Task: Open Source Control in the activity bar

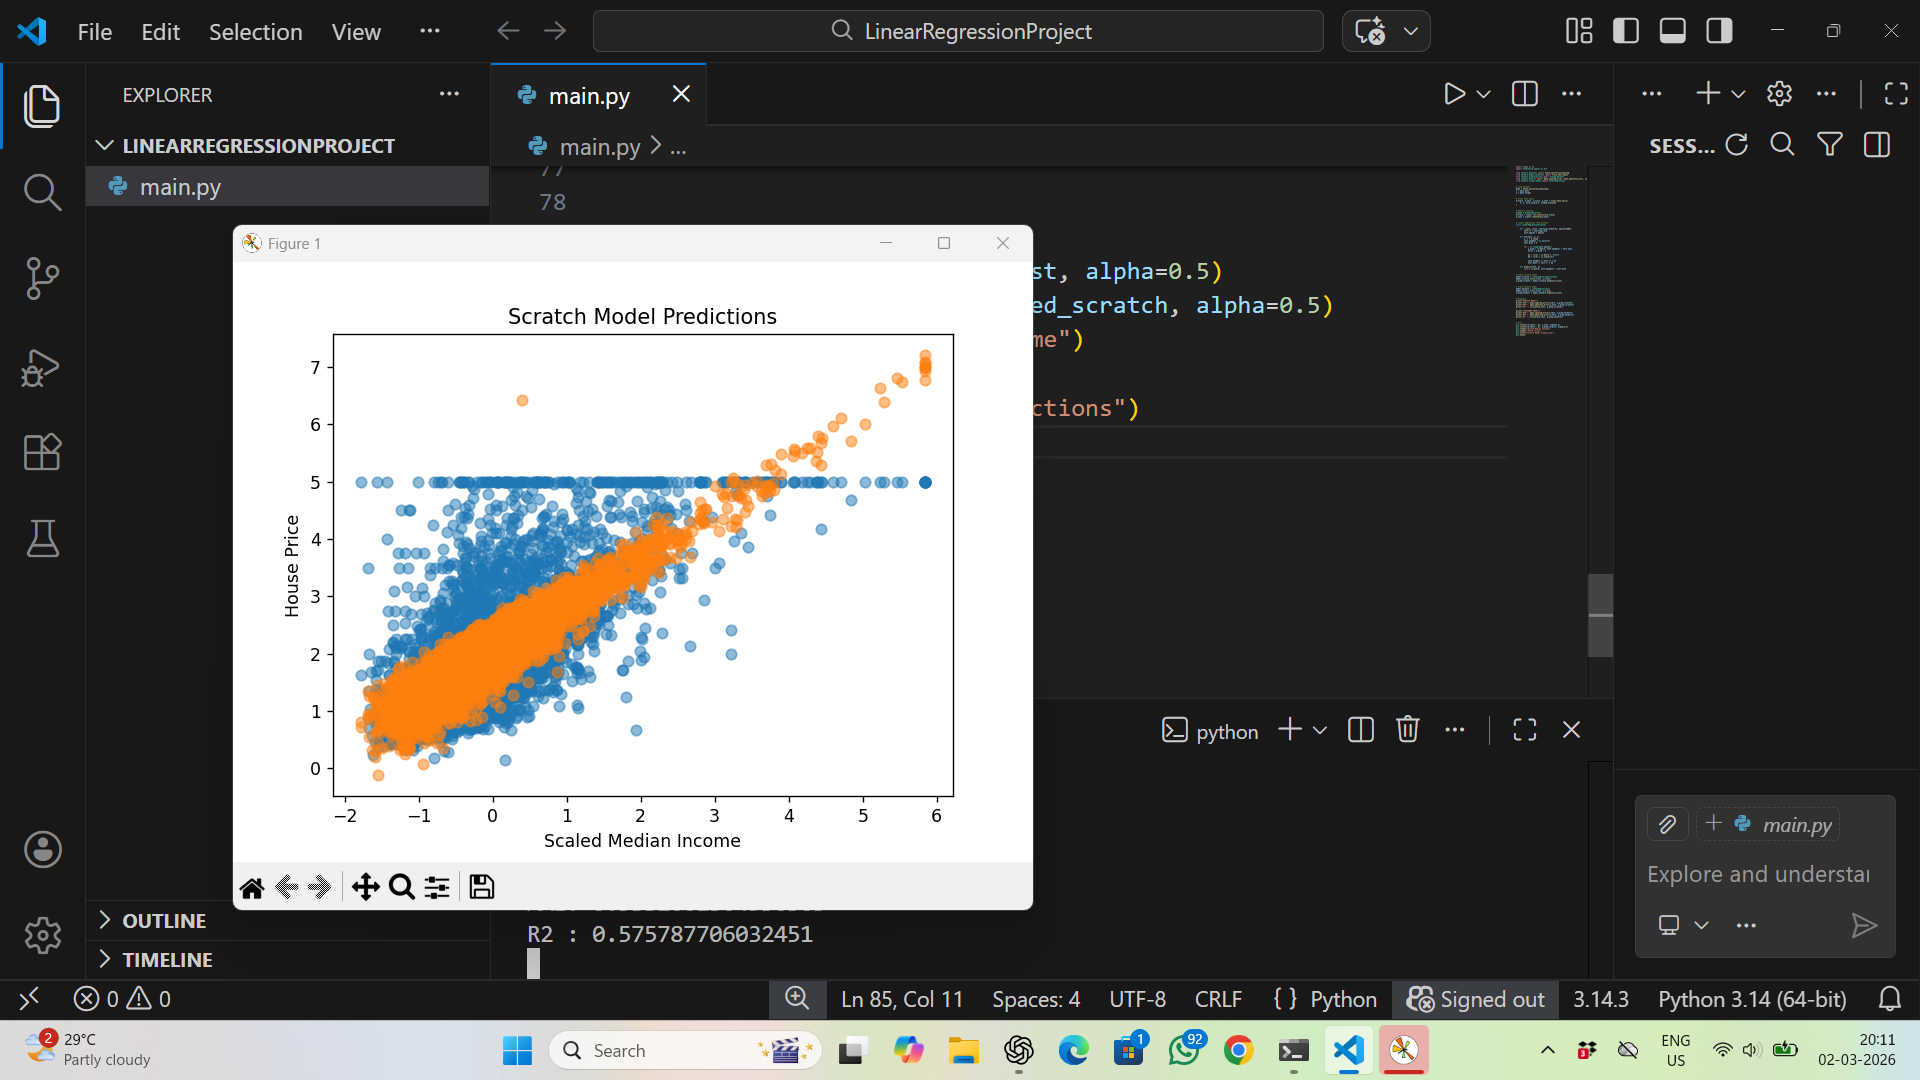Action: click(42, 278)
